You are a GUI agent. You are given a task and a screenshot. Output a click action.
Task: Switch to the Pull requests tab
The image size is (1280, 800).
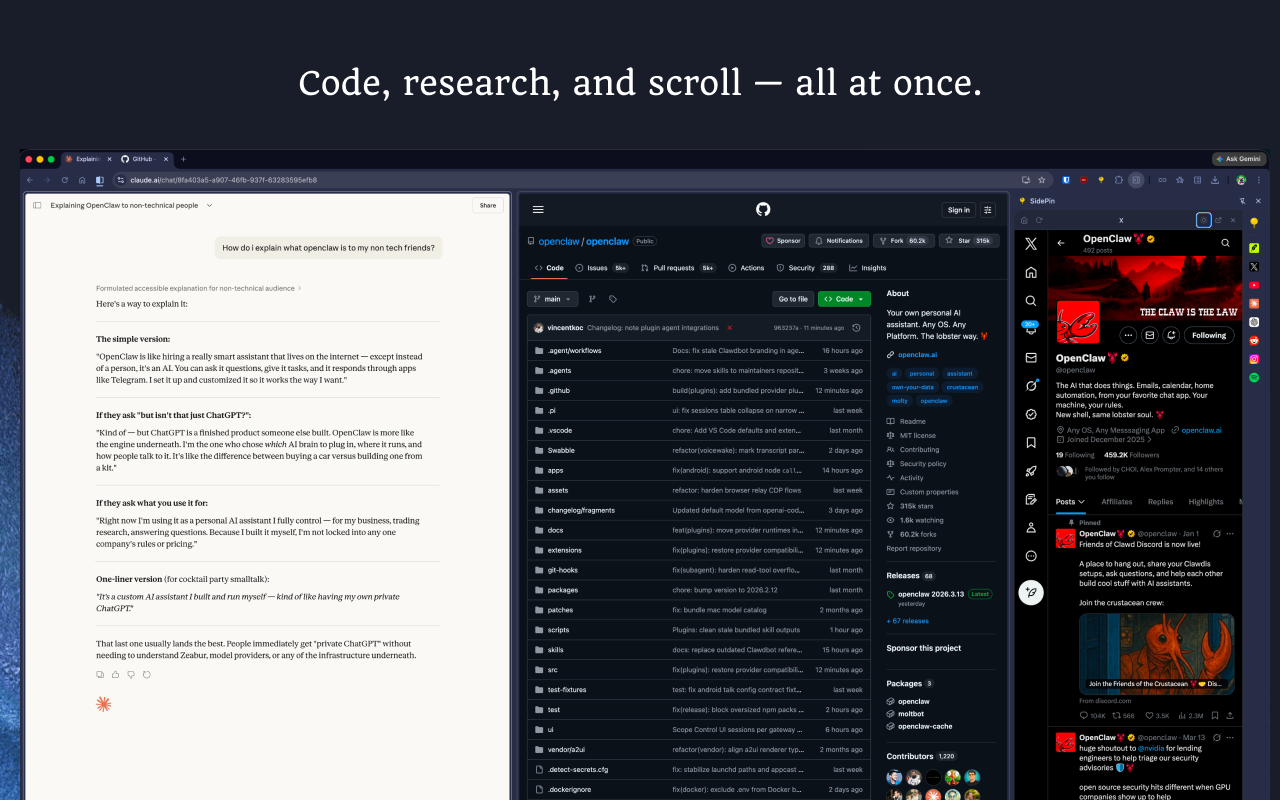click(x=679, y=268)
